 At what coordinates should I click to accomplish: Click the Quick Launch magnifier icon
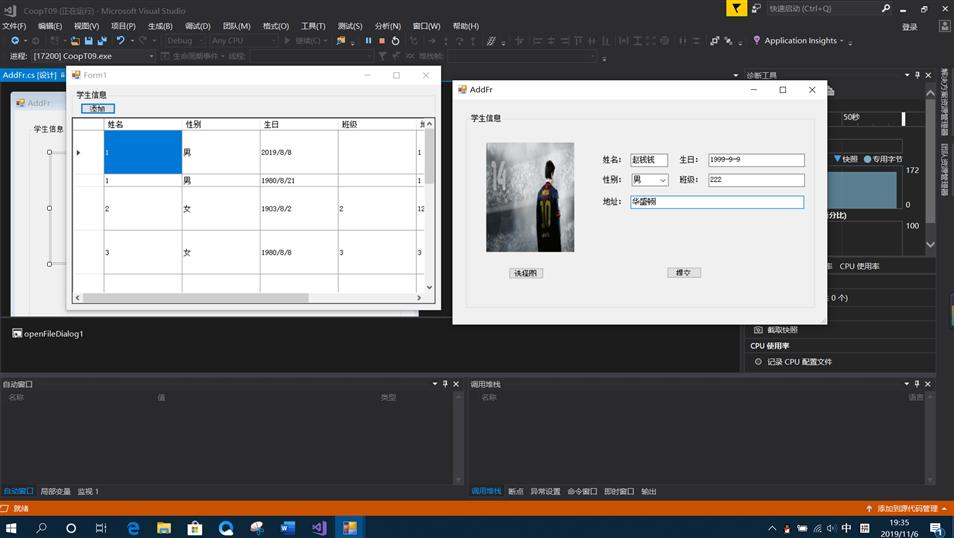click(886, 9)
